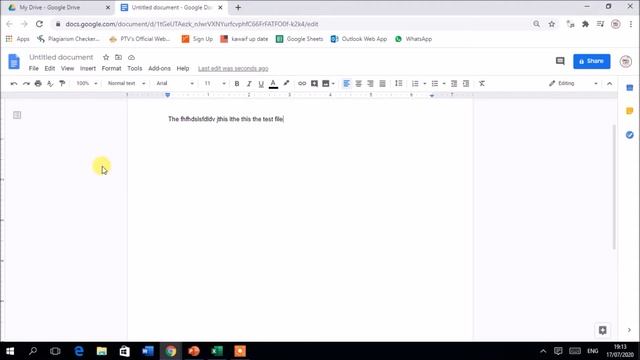Viewport: 640px width, 360px height.
Task: Toggle Italic formatting
Action: 249,83
